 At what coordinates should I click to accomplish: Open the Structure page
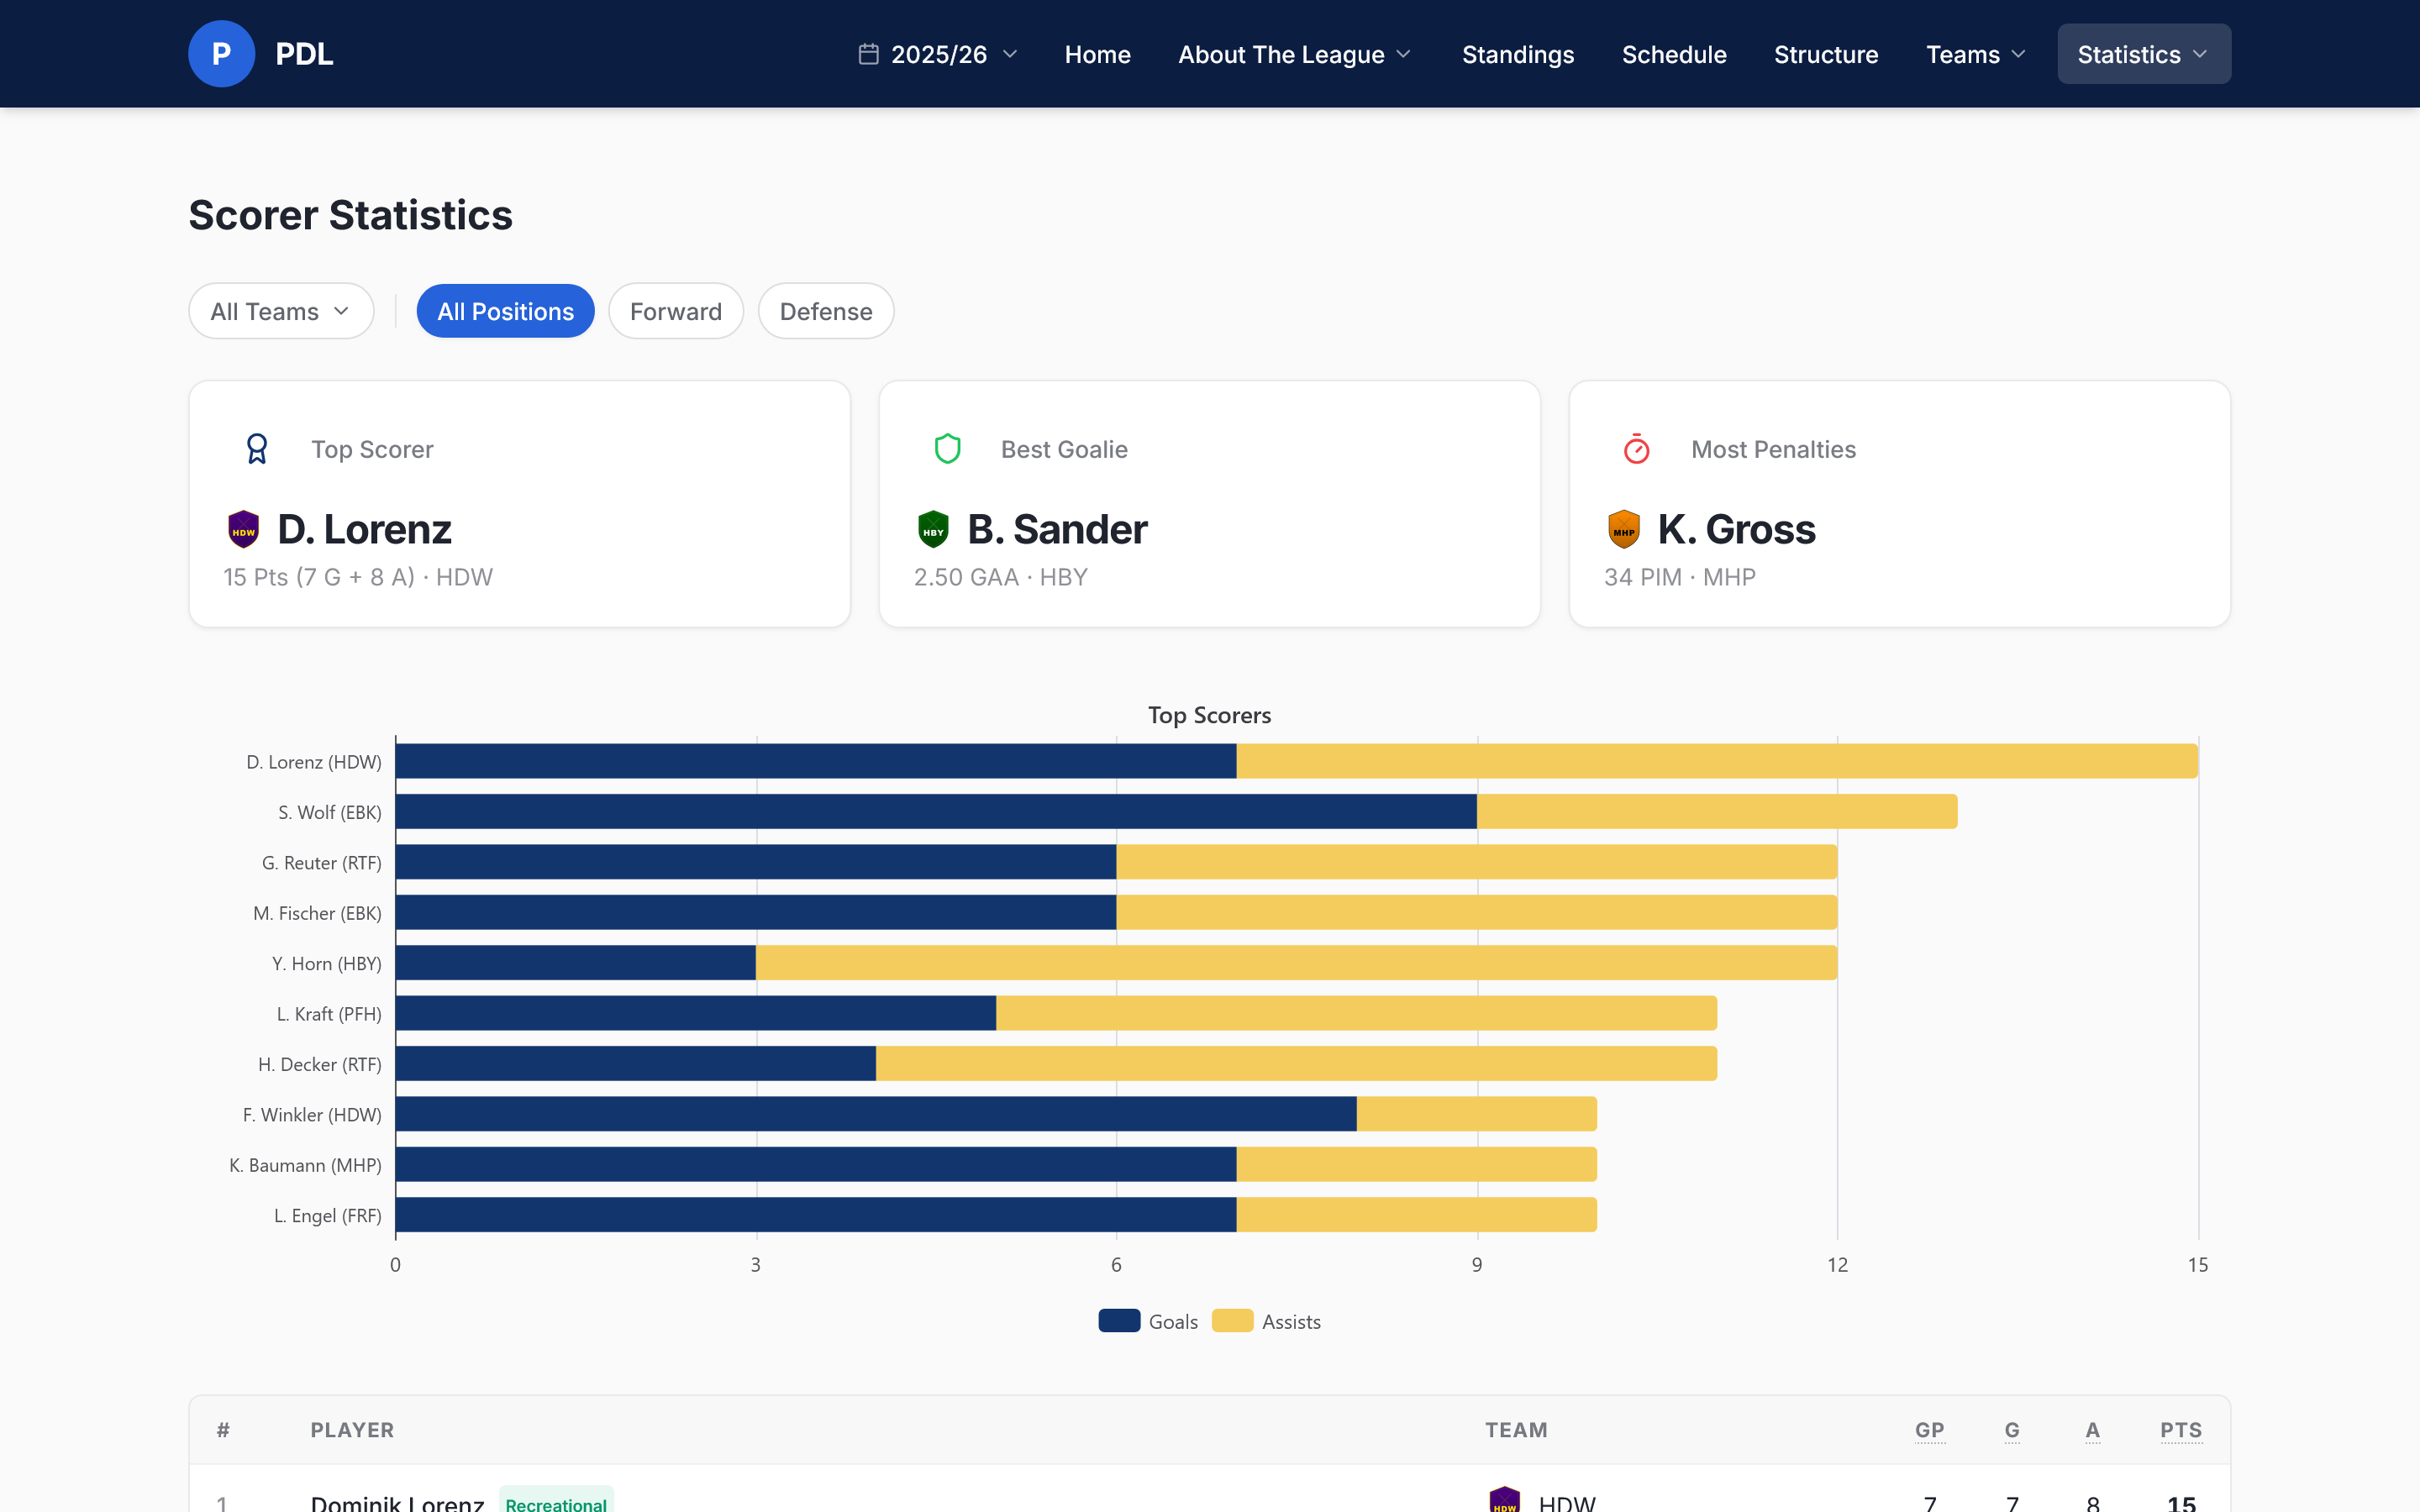click(1826, 54)
